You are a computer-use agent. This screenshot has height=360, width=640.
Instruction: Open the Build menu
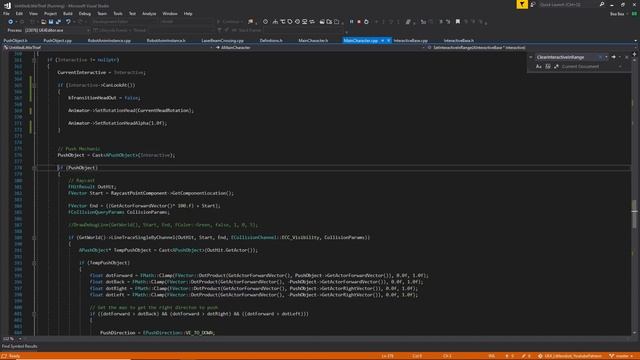pyautogui.click(x=68, y=13)
